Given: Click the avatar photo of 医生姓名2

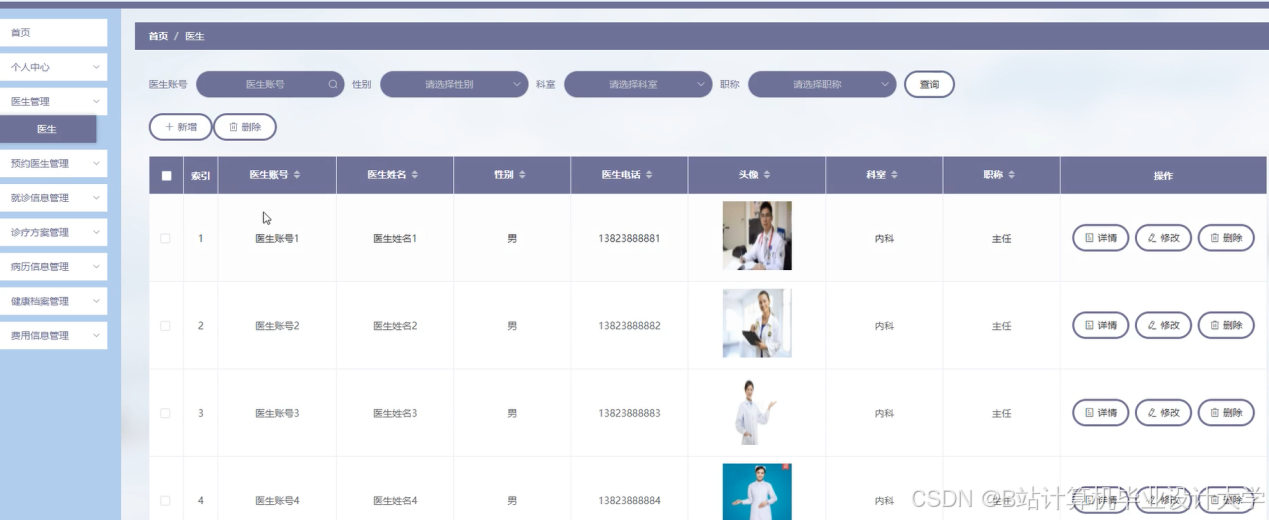Looking at the screenshot, I should pyautogui.click(x=757, y=323).
